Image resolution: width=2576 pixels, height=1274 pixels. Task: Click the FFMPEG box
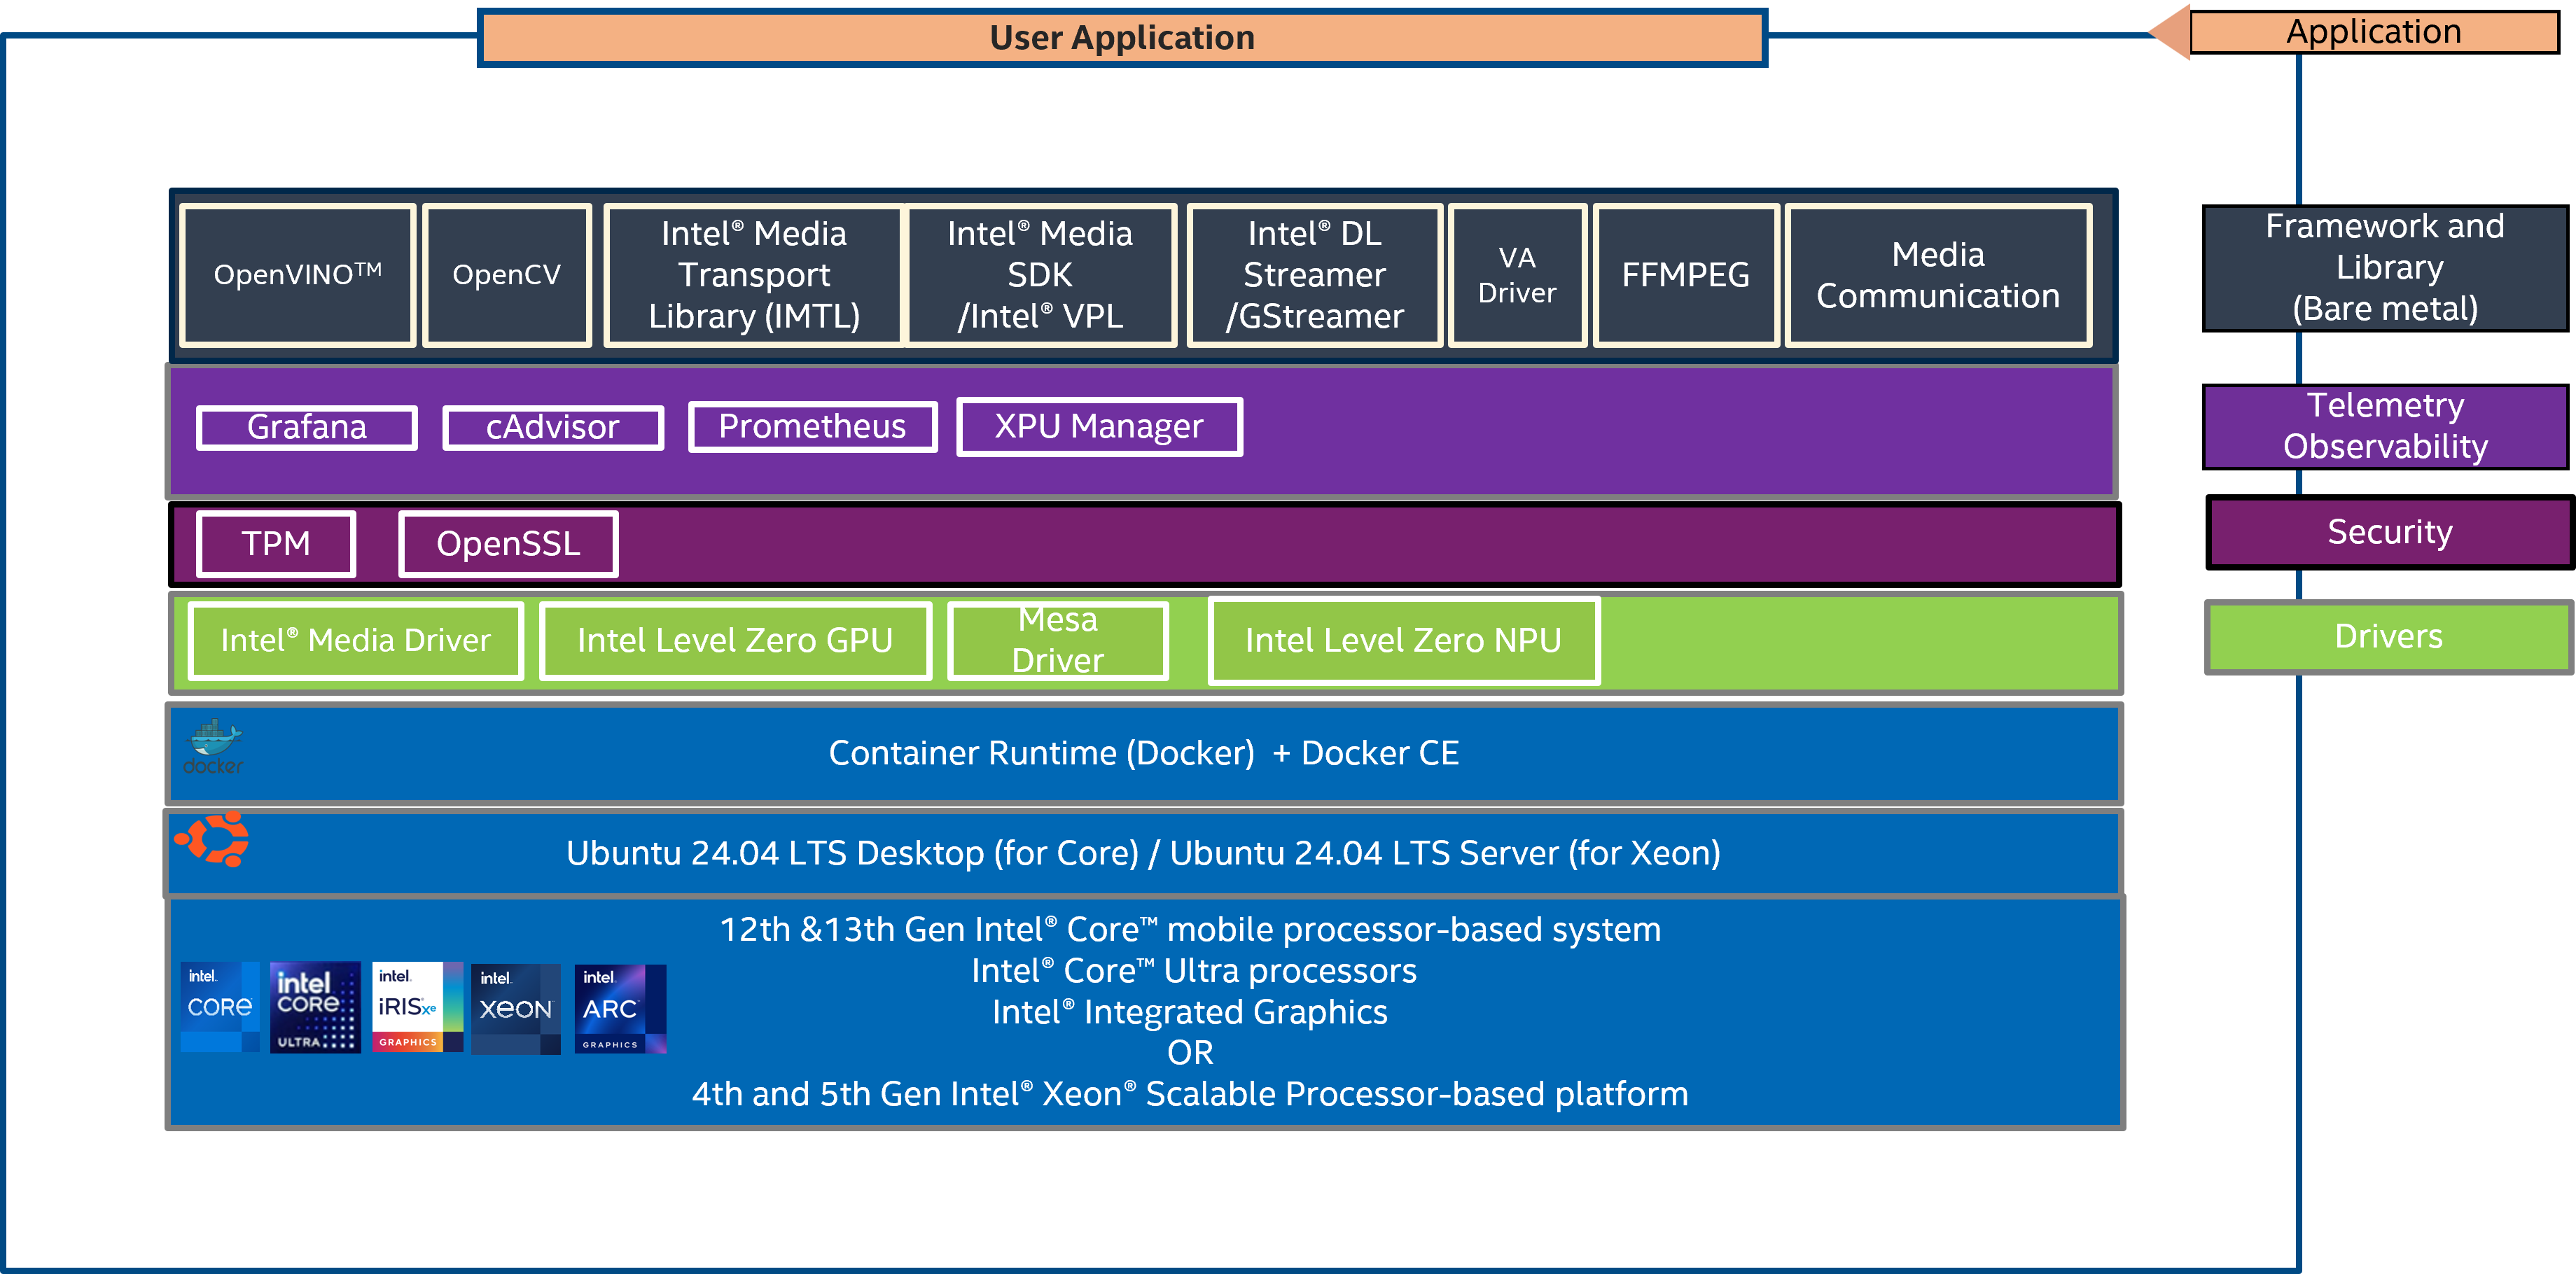pos(1686,275)
